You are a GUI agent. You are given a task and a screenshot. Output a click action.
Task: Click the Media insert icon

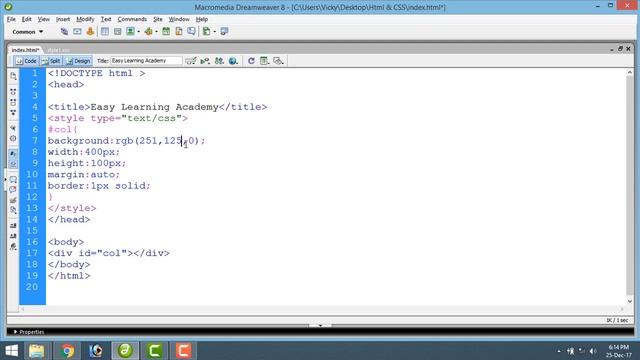tap(148, 31)
